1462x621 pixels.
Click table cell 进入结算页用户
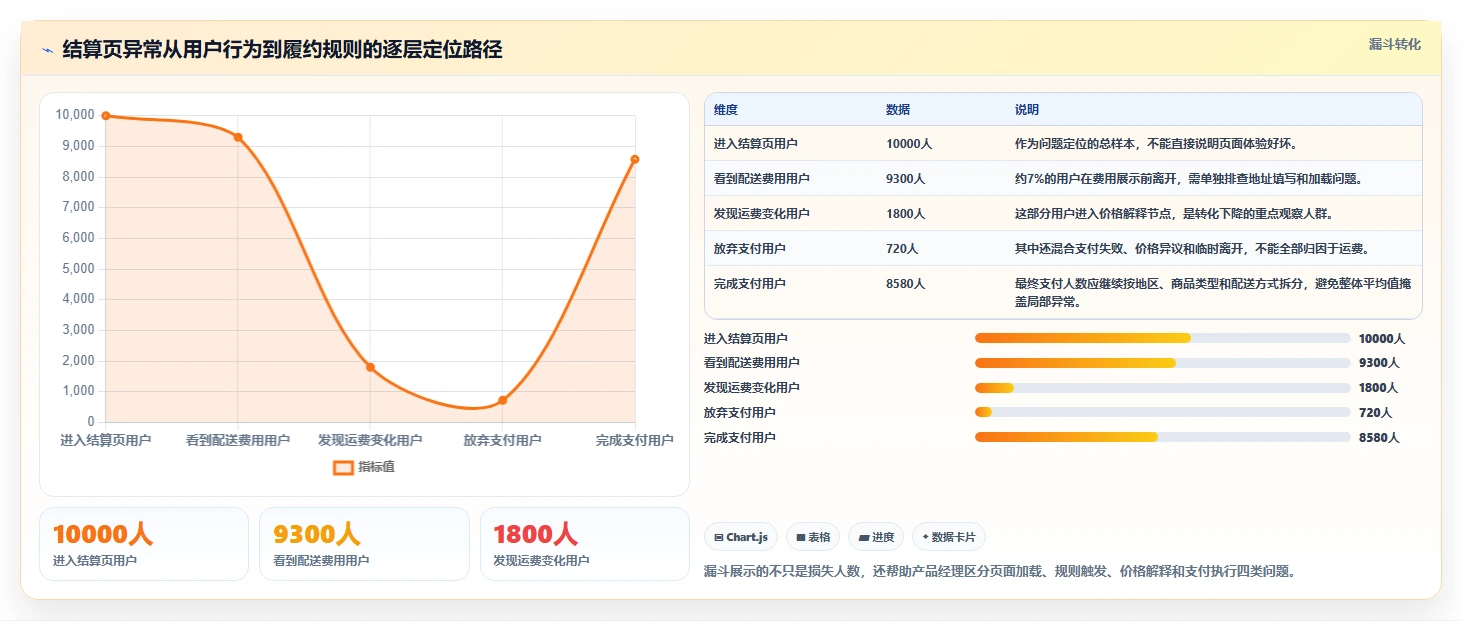point(756,144)
